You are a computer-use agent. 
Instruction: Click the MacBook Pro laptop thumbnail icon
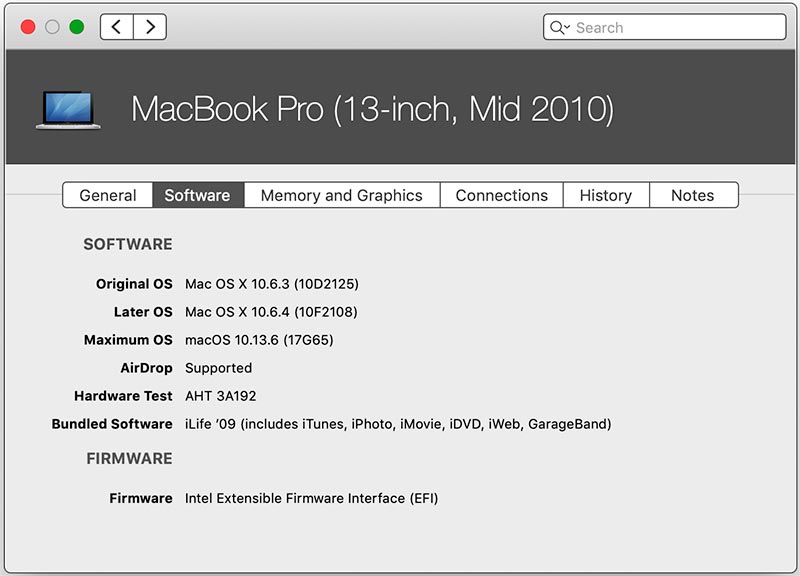(68, 110)
